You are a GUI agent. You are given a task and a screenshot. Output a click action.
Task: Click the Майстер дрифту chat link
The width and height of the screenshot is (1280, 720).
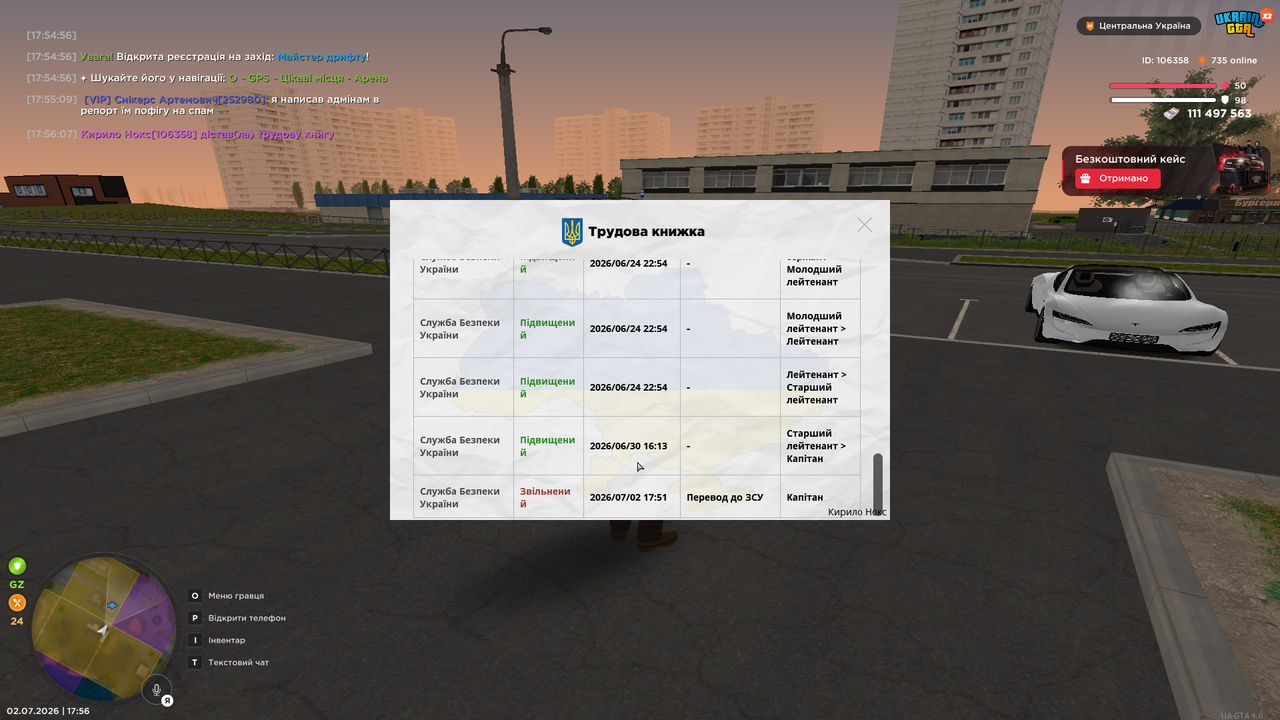321,57
